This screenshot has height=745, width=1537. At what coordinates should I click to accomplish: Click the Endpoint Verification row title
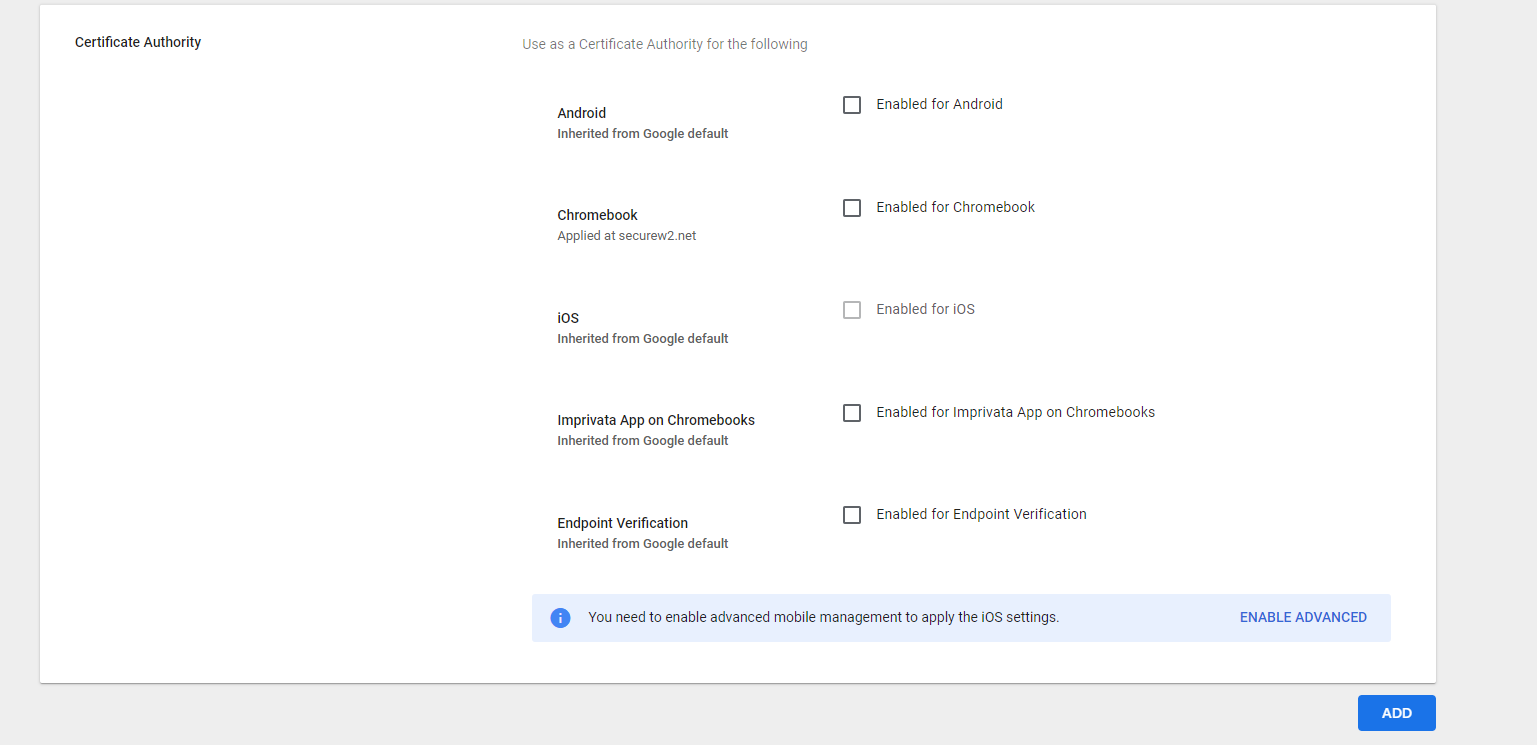click(x=622, y=523)
